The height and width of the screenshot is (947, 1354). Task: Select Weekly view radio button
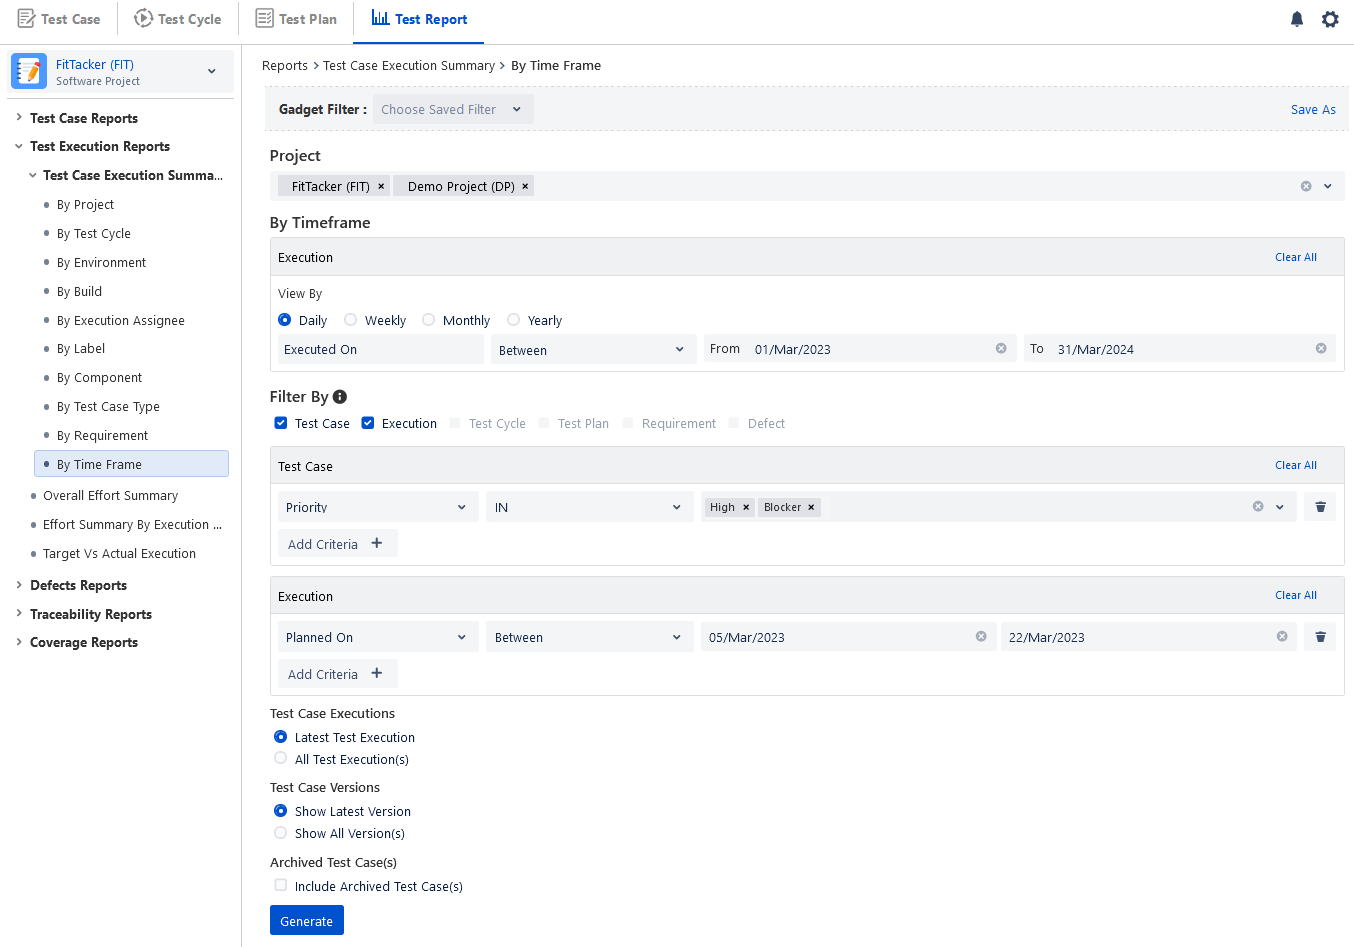(351, 320)
